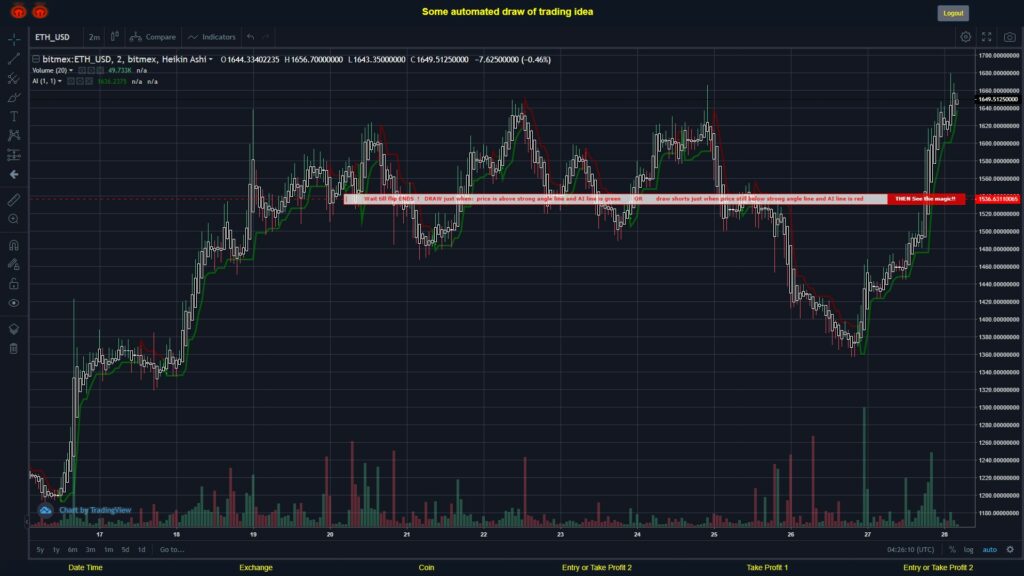Select the left arrow marker tool
1024x576 pixels.
tap(14, 174)
